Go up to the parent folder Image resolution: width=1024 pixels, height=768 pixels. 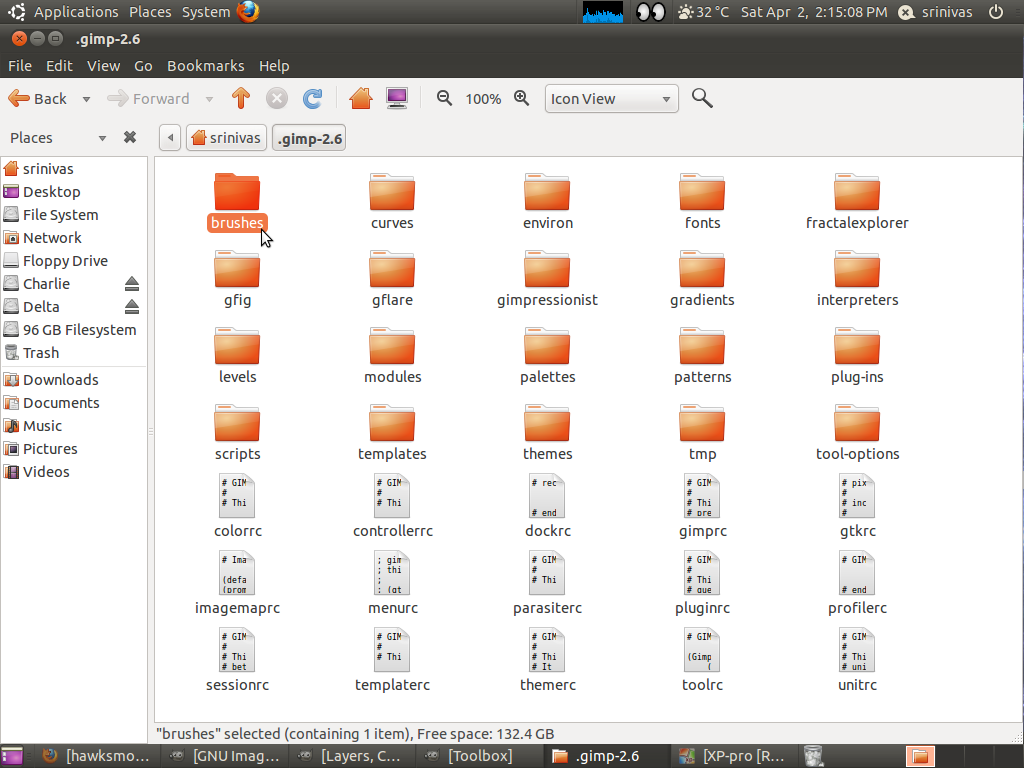[241, 99]
